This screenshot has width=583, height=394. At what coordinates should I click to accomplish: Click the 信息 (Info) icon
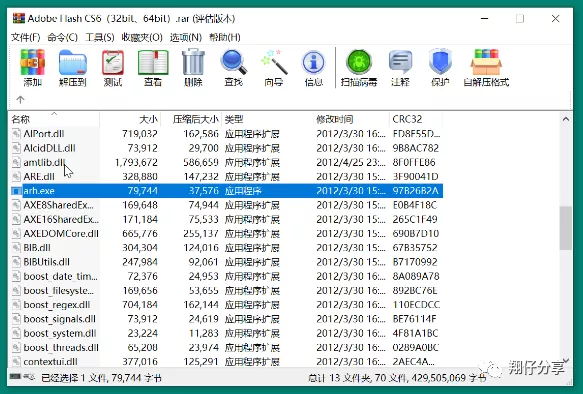pos(313,62)
